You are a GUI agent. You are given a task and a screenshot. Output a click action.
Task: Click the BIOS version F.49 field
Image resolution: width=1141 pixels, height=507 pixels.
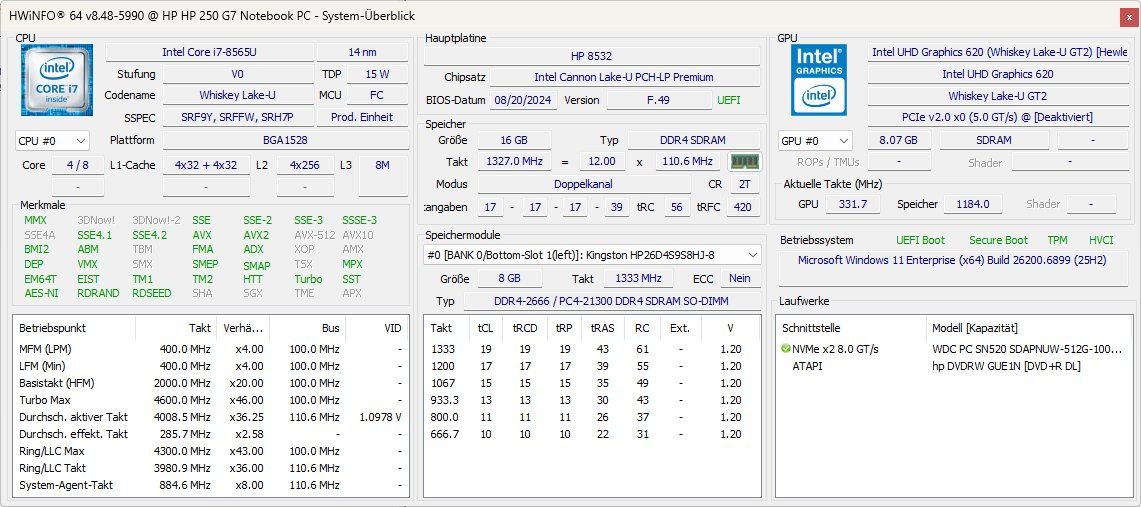659,100
